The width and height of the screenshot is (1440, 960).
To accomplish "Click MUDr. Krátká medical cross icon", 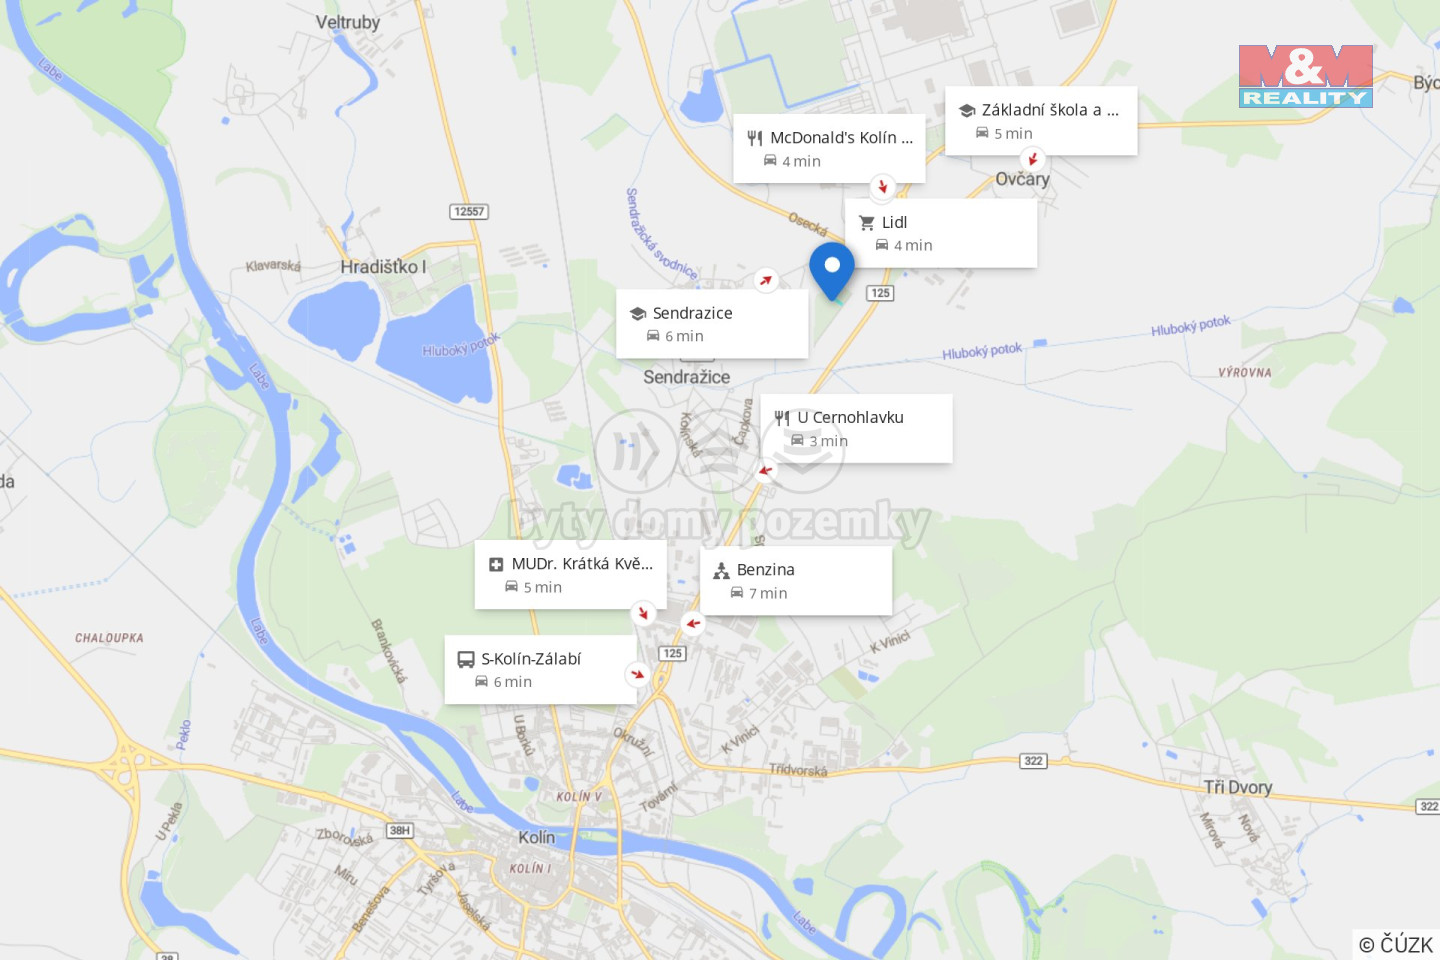I will click(x=496, y=565).
